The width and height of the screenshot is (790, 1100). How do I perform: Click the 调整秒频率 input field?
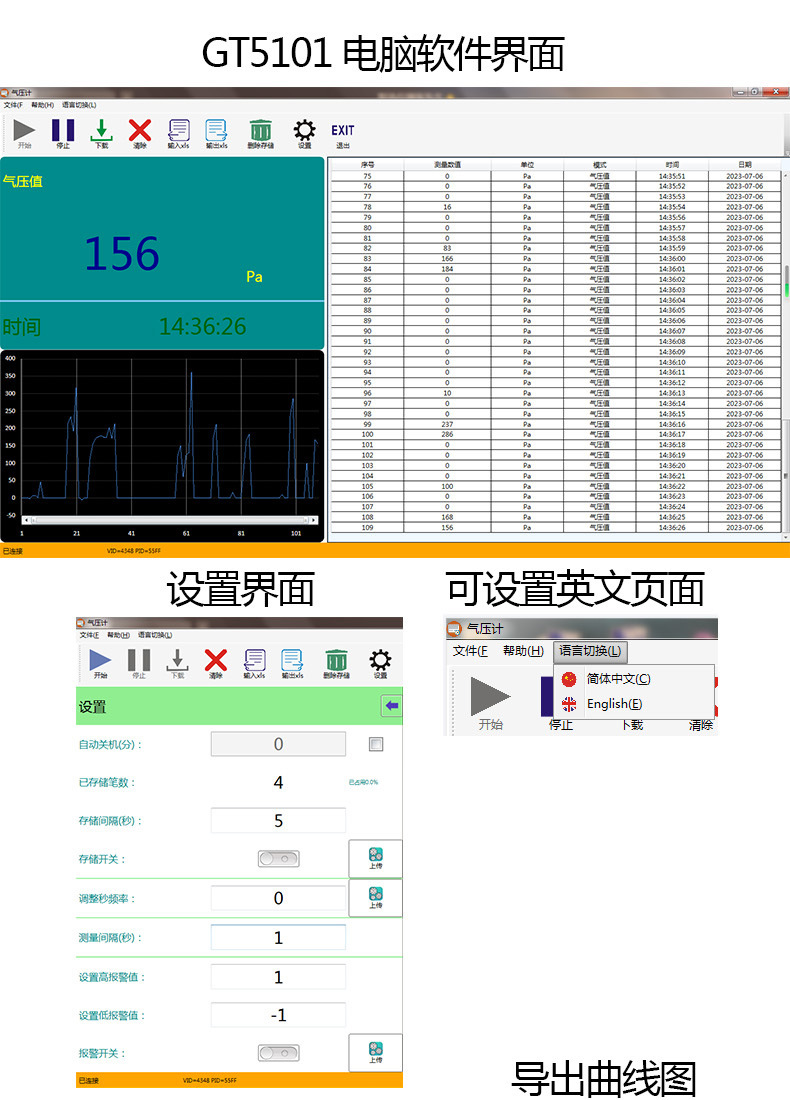coord(279,898)
